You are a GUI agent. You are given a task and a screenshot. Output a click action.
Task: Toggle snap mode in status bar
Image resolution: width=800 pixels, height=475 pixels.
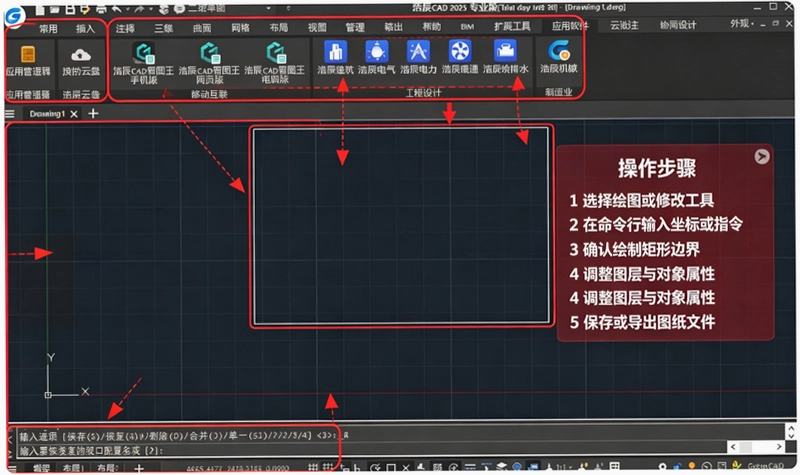[x=327, y=467]
